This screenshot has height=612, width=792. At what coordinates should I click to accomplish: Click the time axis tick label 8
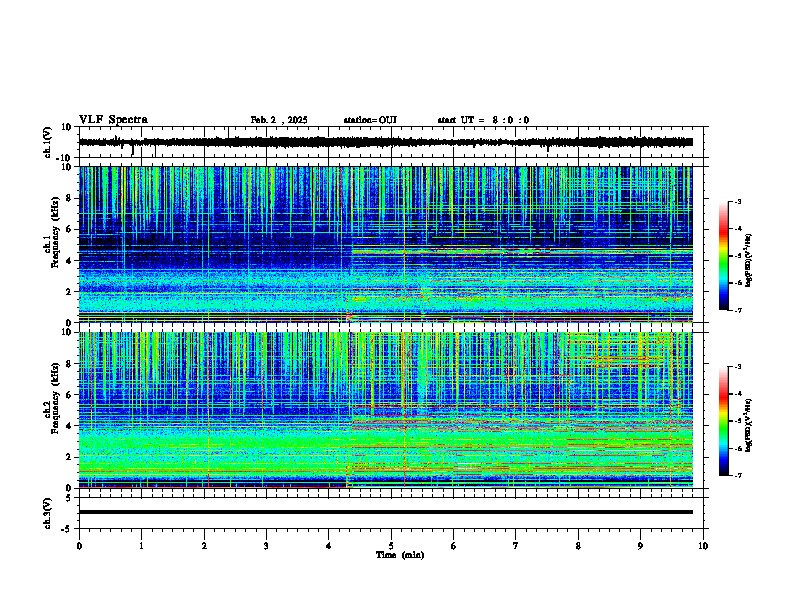click(578, 546)
